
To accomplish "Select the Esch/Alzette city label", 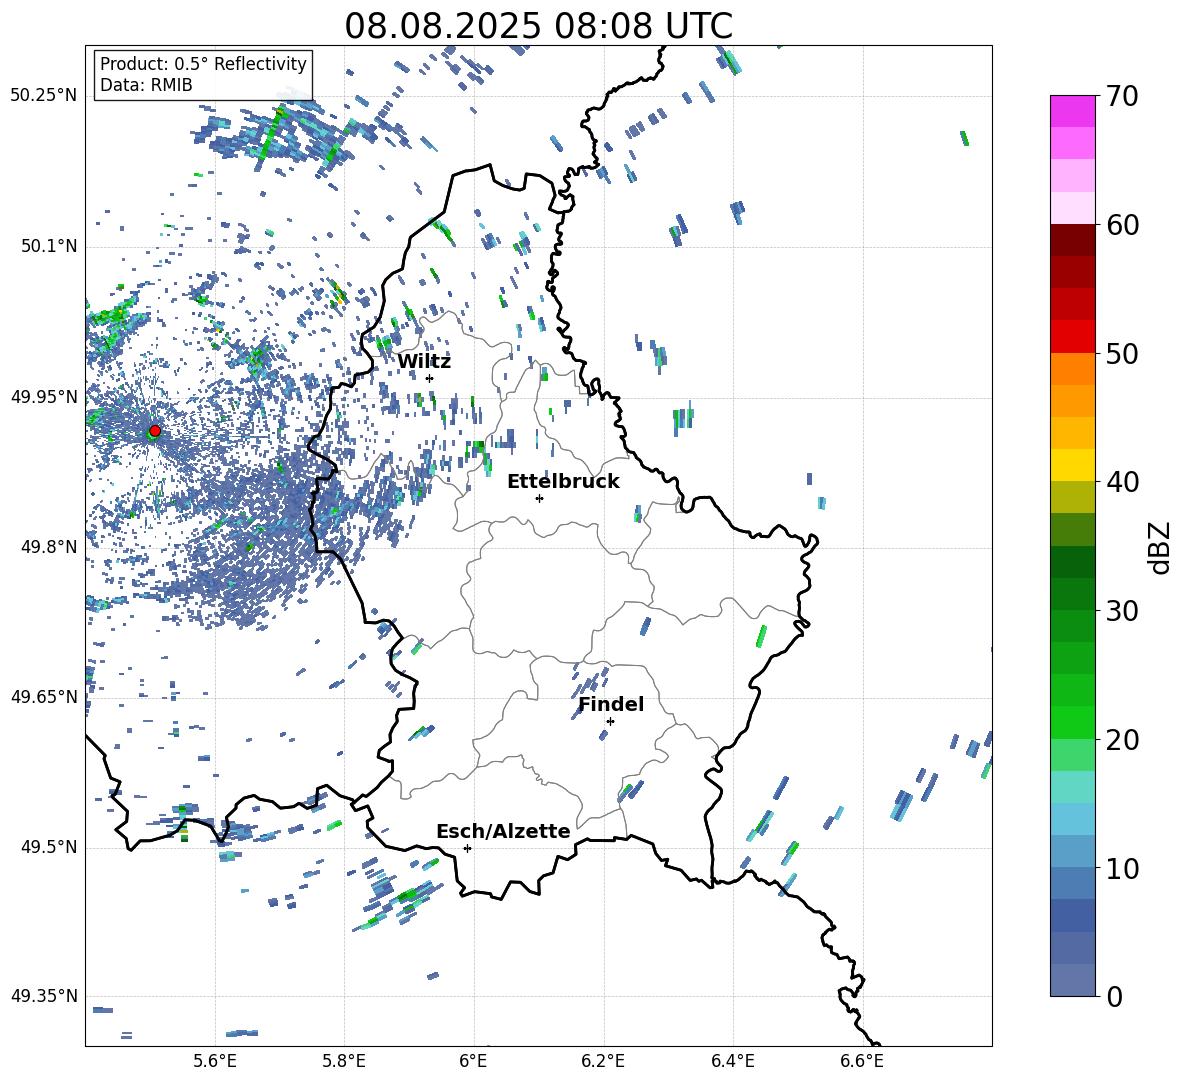I will coord(503,831).
